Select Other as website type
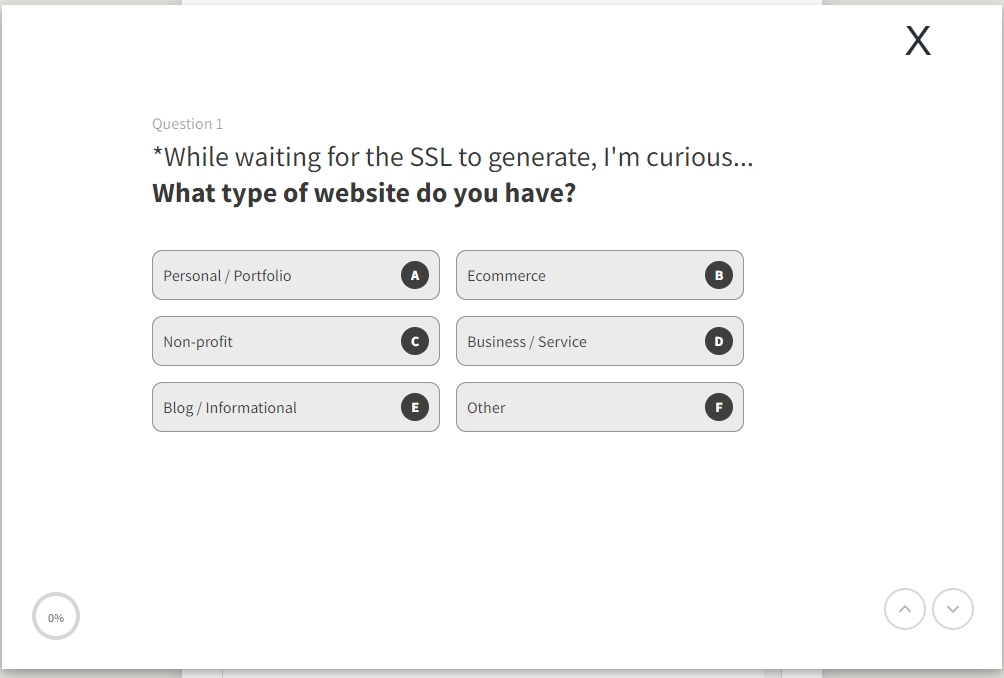 [600, 407]
